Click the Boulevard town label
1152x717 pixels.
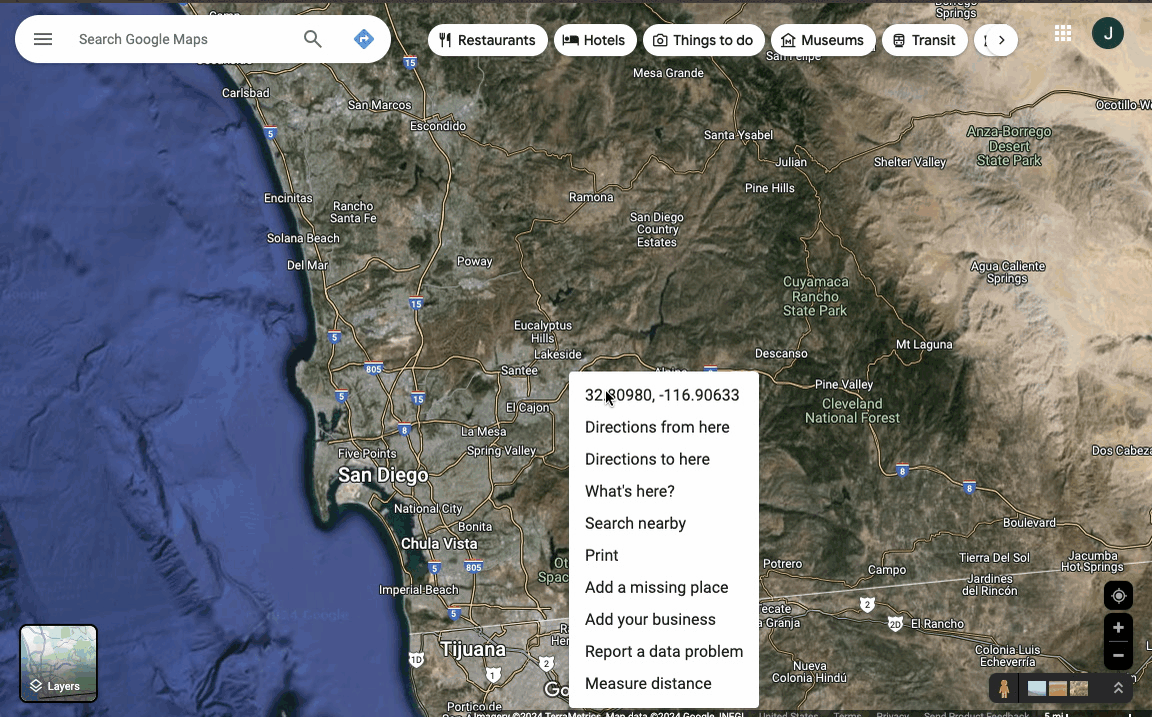pyautogui.click(x=1029, y=523)
